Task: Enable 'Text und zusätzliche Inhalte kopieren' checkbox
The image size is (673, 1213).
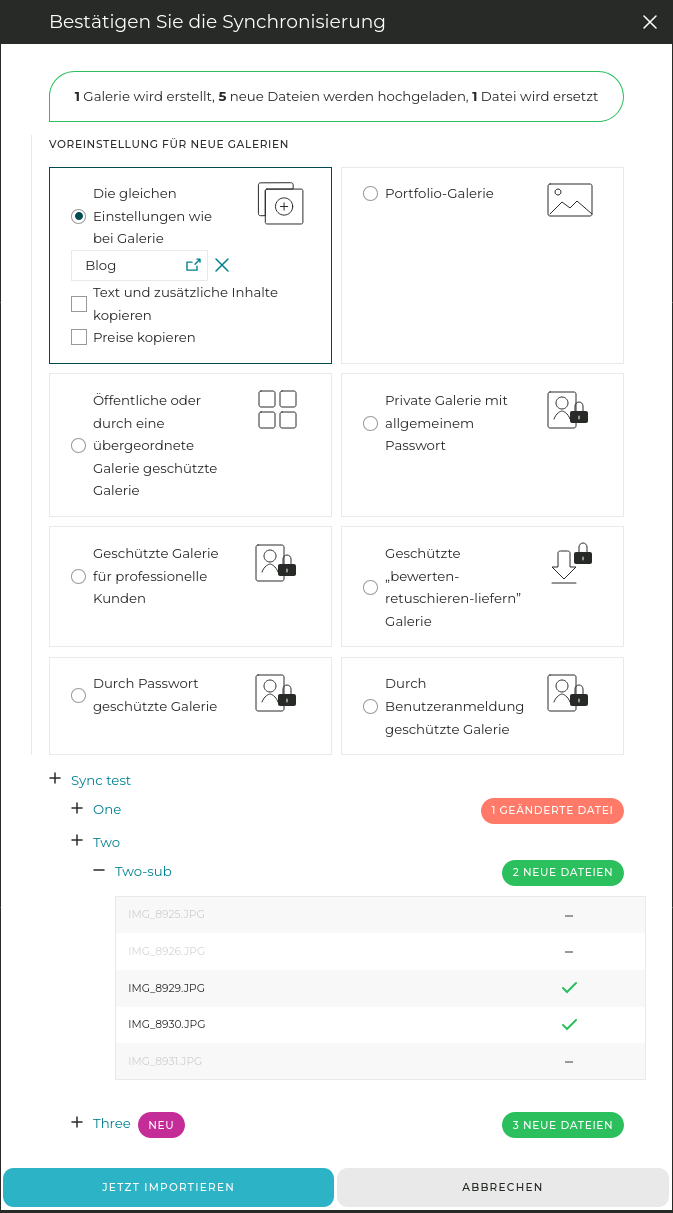Action: click(79, 304)
